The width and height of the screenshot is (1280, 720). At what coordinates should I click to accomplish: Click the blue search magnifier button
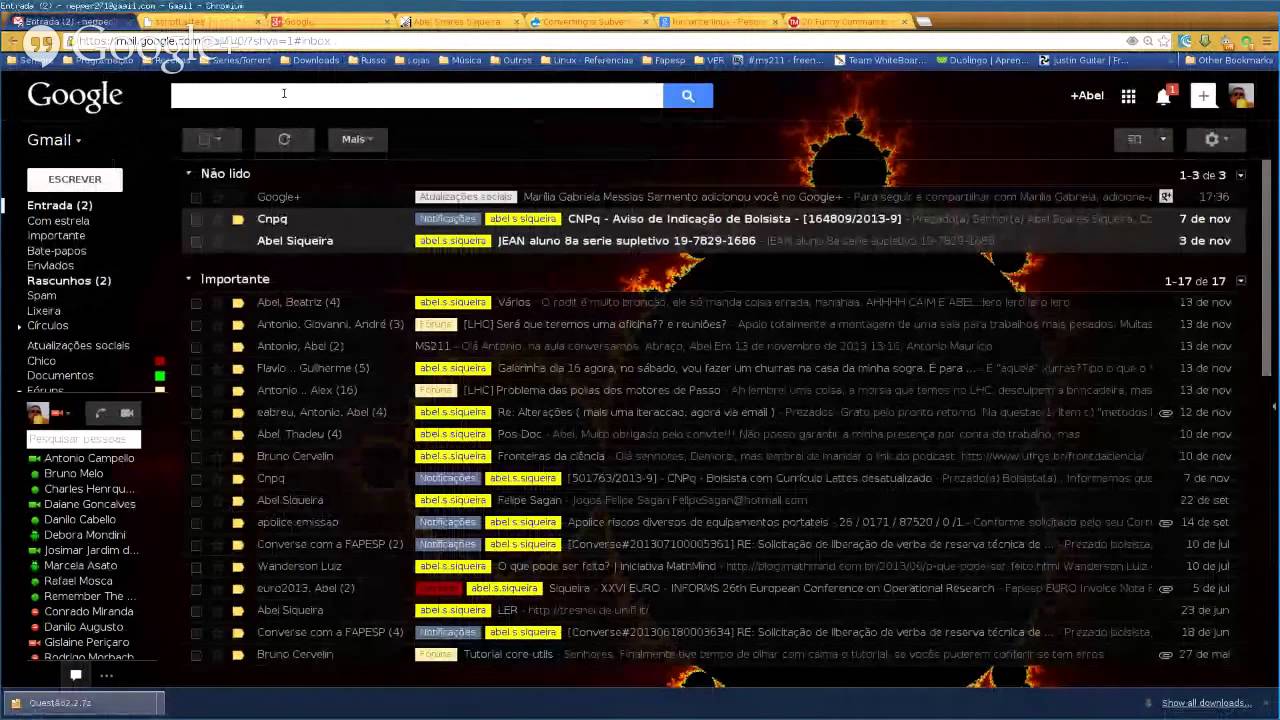[687, 95]
